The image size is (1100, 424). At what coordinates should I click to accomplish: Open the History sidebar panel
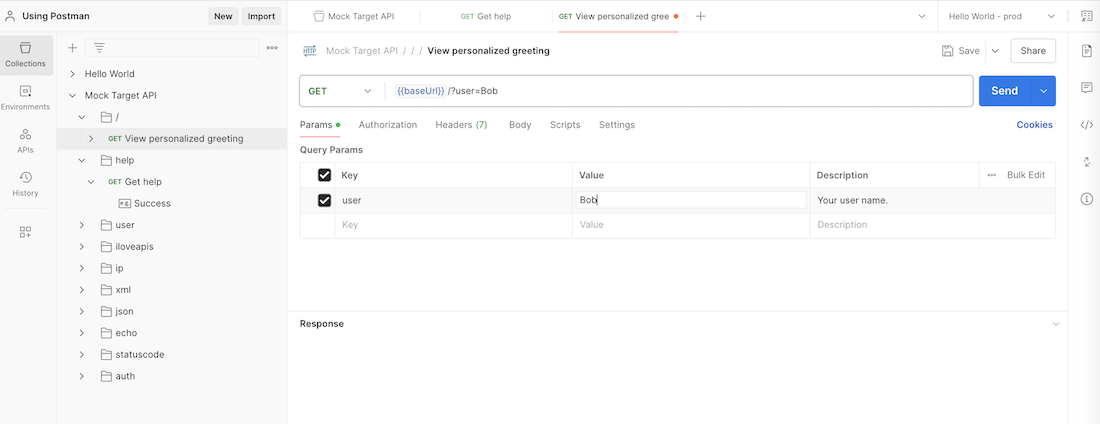[25, 183]
